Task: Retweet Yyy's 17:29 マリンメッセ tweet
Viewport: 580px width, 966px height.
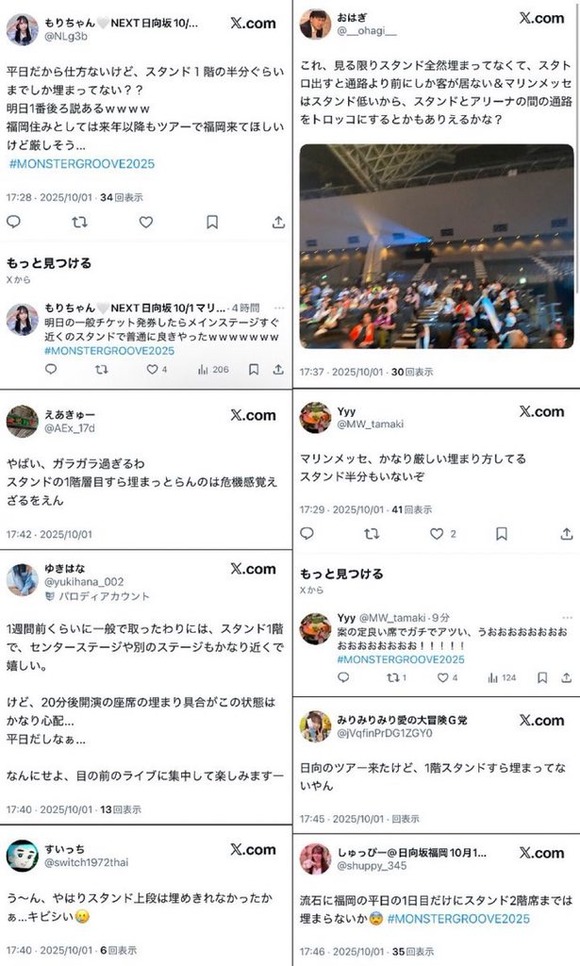Action: [372, 534]
